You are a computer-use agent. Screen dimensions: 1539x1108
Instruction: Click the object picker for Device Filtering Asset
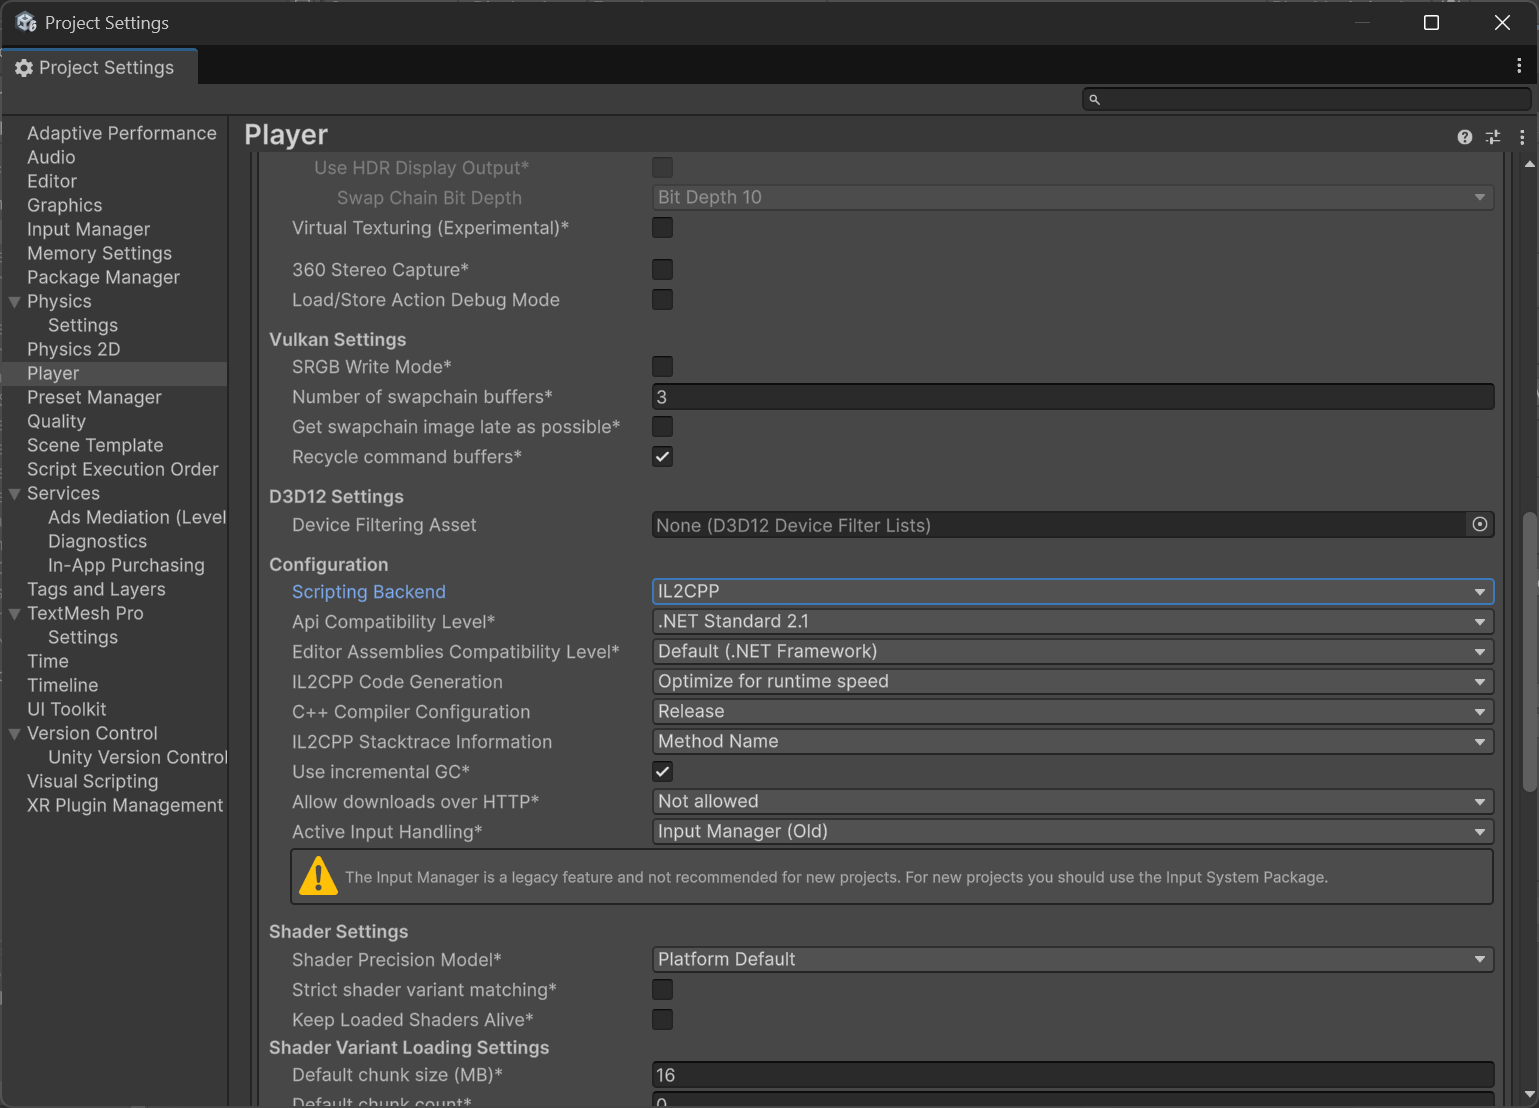point(1480,525)
